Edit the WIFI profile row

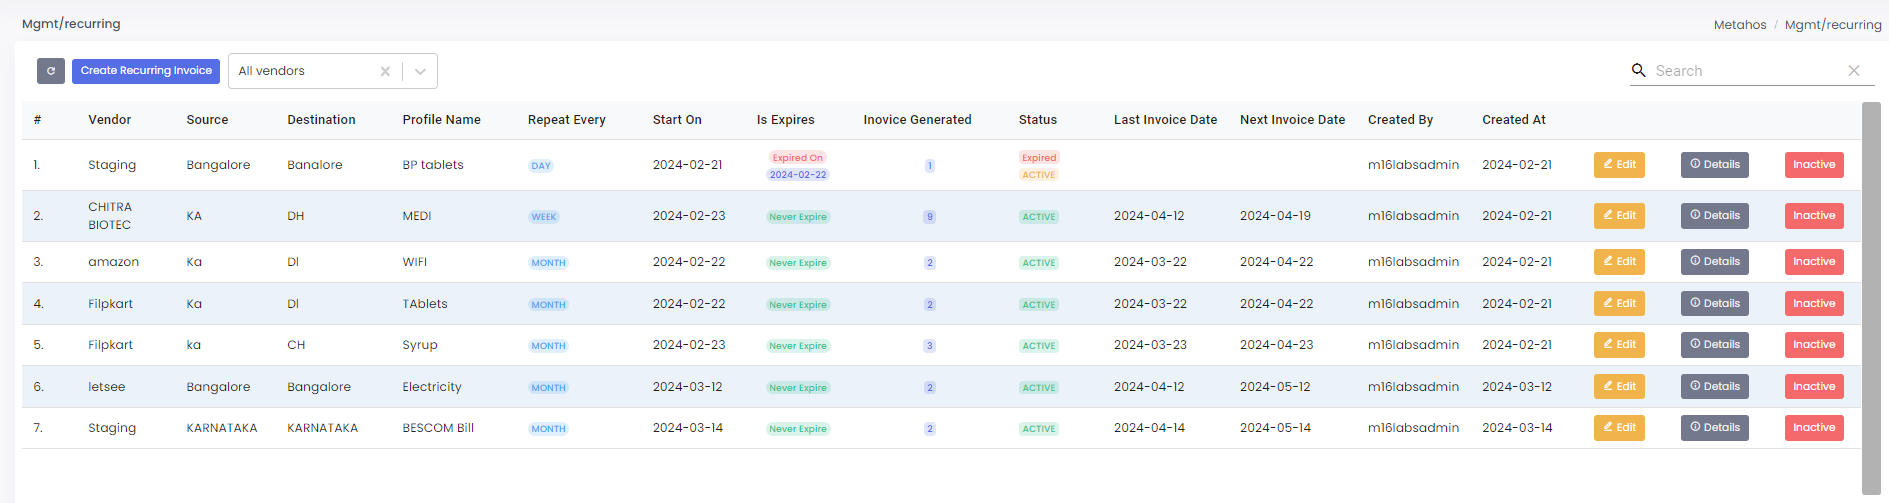coord(1619,262)
